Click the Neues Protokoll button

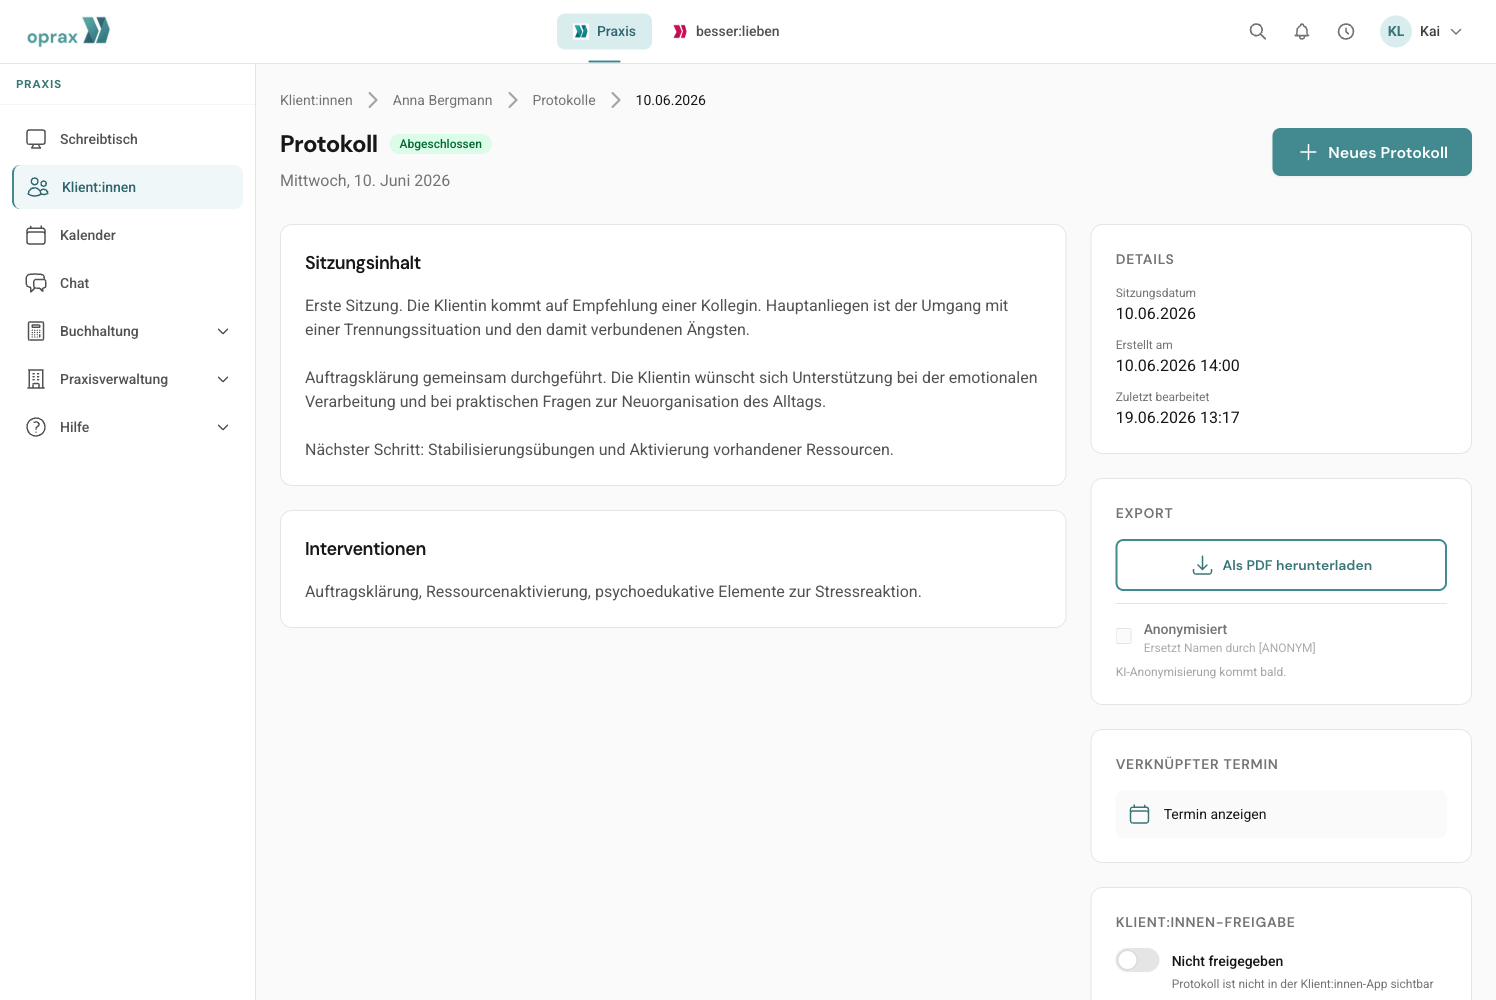point(1372,152)
